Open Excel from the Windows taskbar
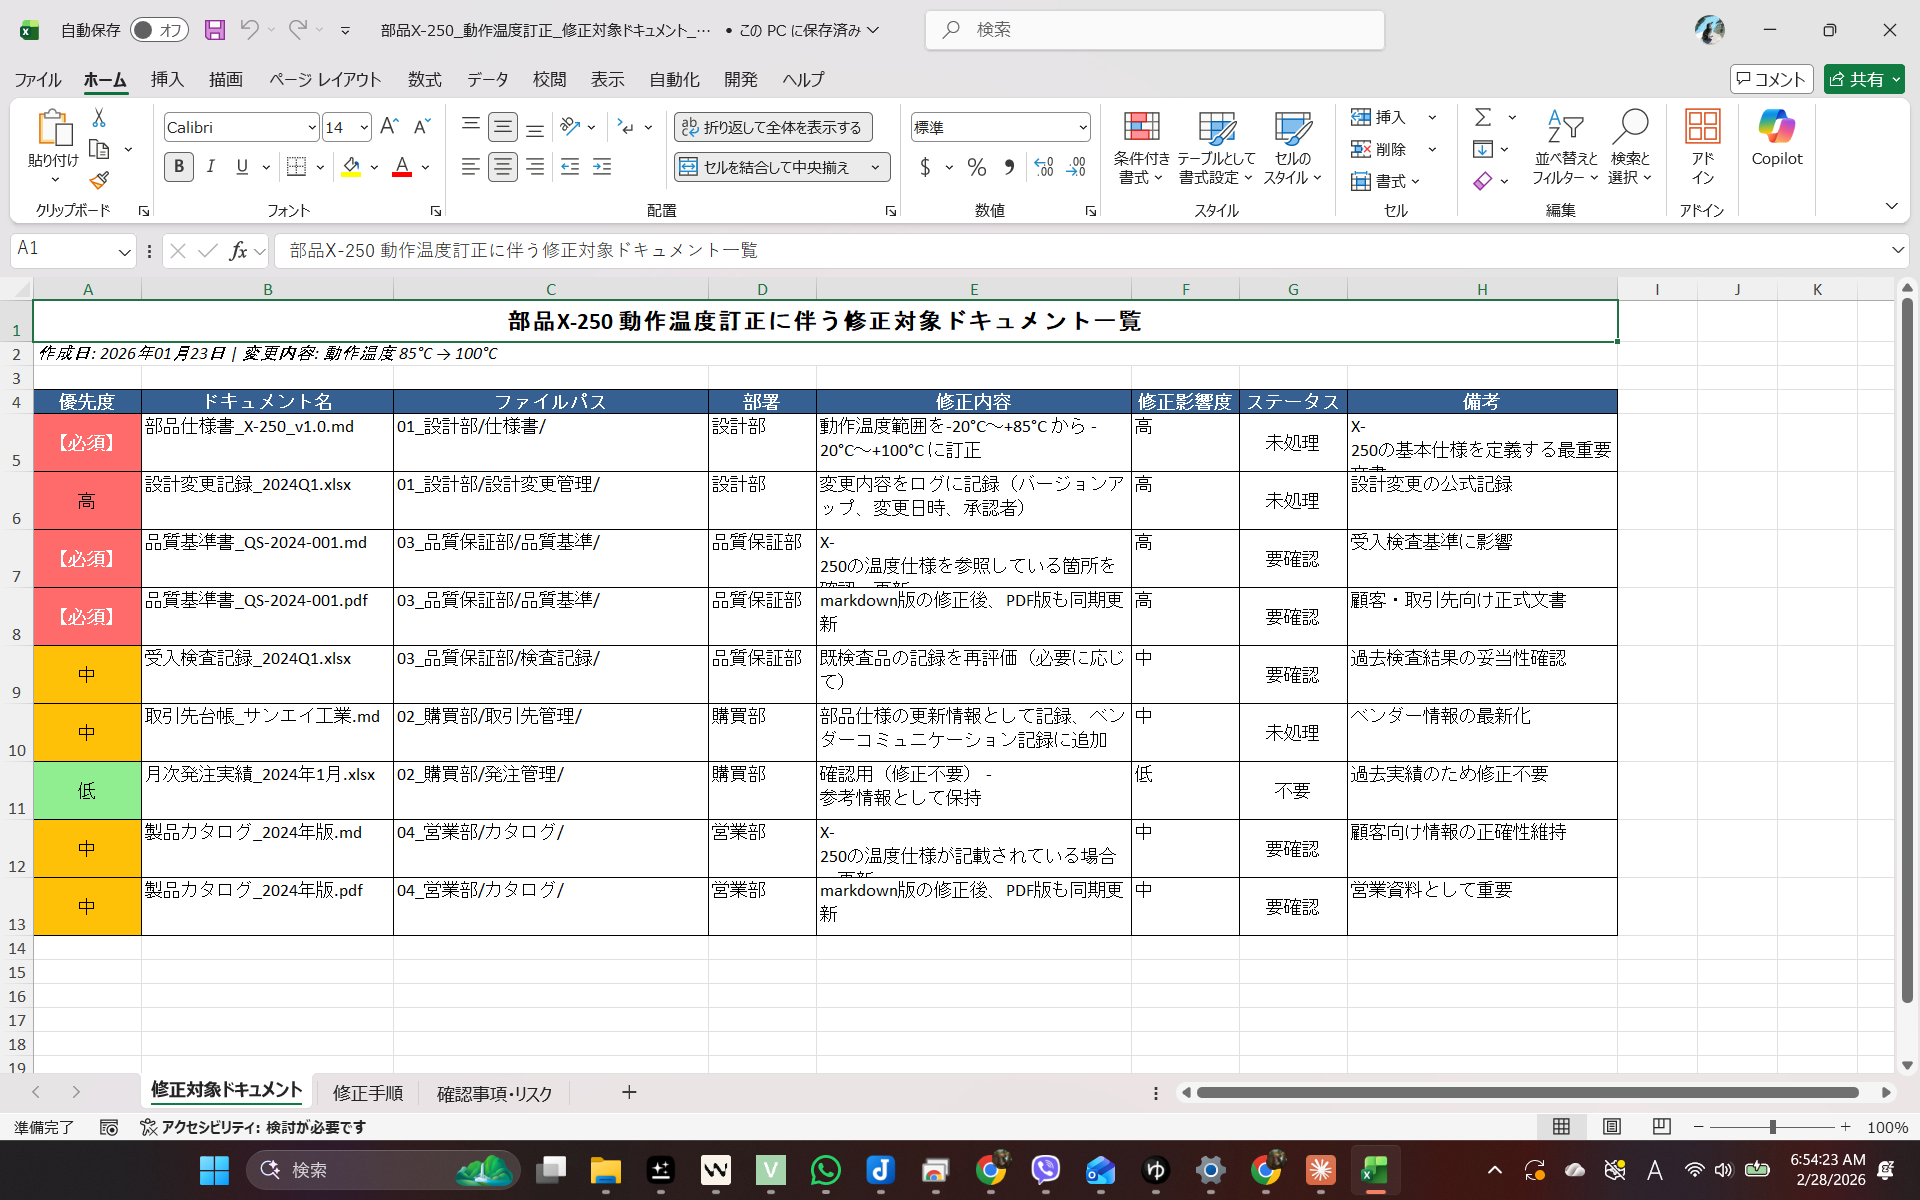This screenshot has height=1200, width=1920. click(x=1374, y=1170)
